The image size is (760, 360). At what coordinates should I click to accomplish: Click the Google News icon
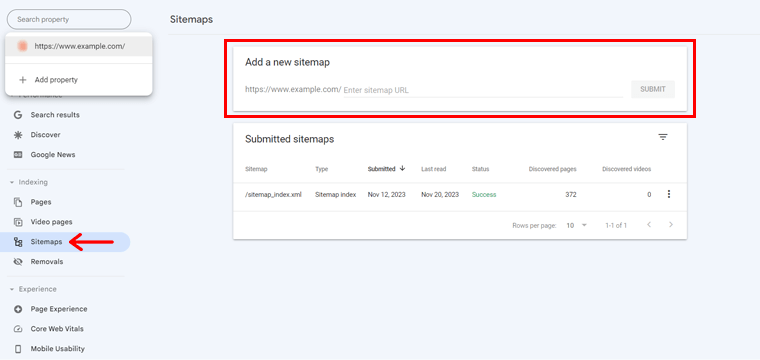pos(18,155)
